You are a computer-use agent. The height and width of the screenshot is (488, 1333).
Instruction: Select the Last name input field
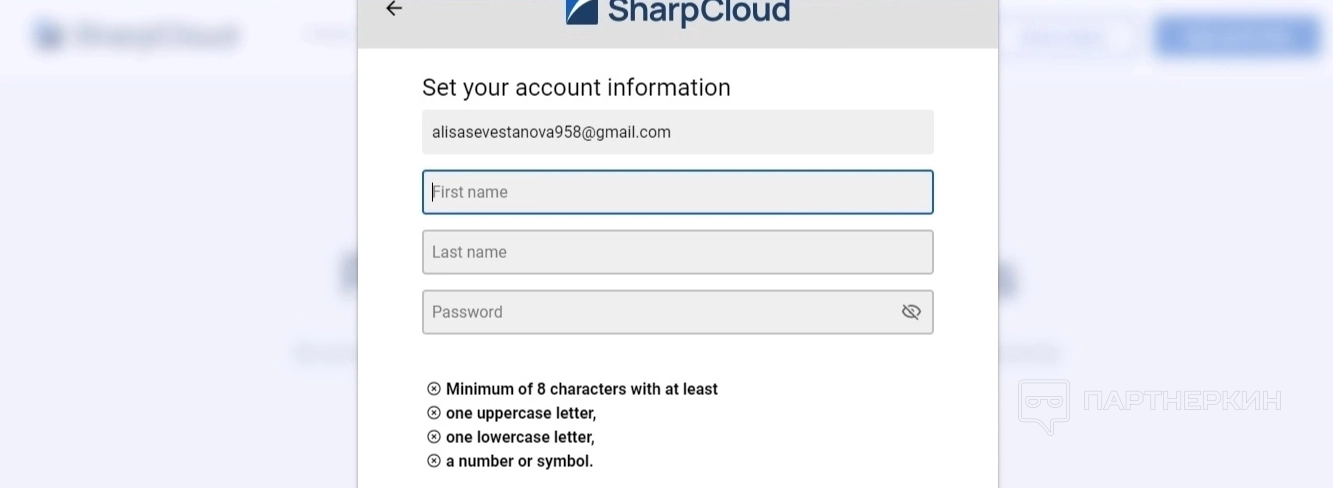(x=677, y=252)
